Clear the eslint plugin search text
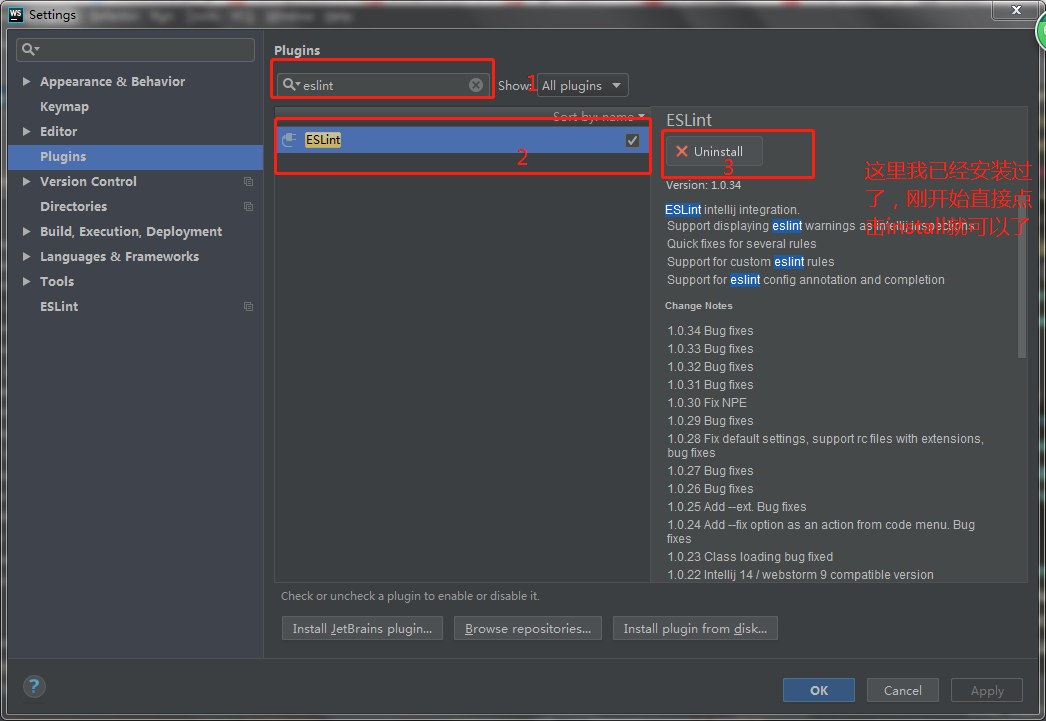 476,85
